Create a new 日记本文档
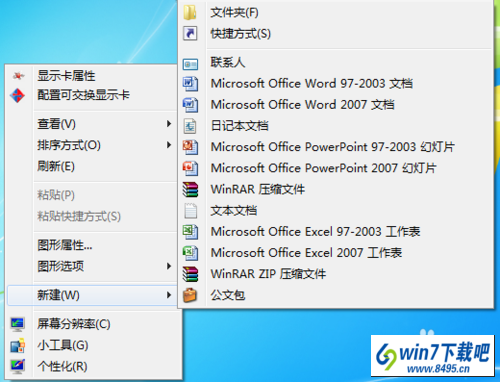 tap(239, 126)
